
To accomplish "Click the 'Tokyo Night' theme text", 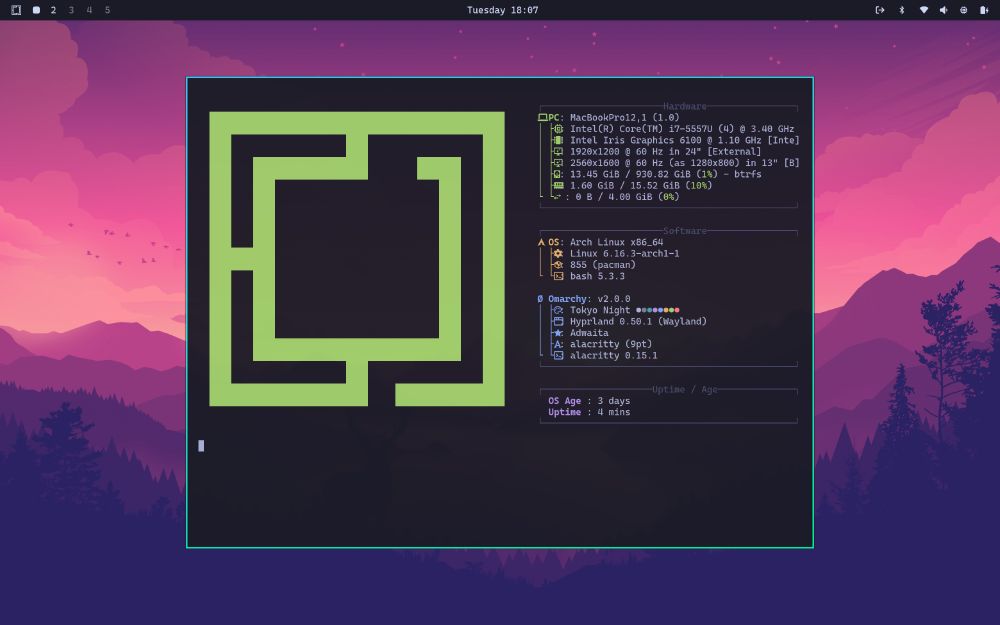I will coord(600,311).
